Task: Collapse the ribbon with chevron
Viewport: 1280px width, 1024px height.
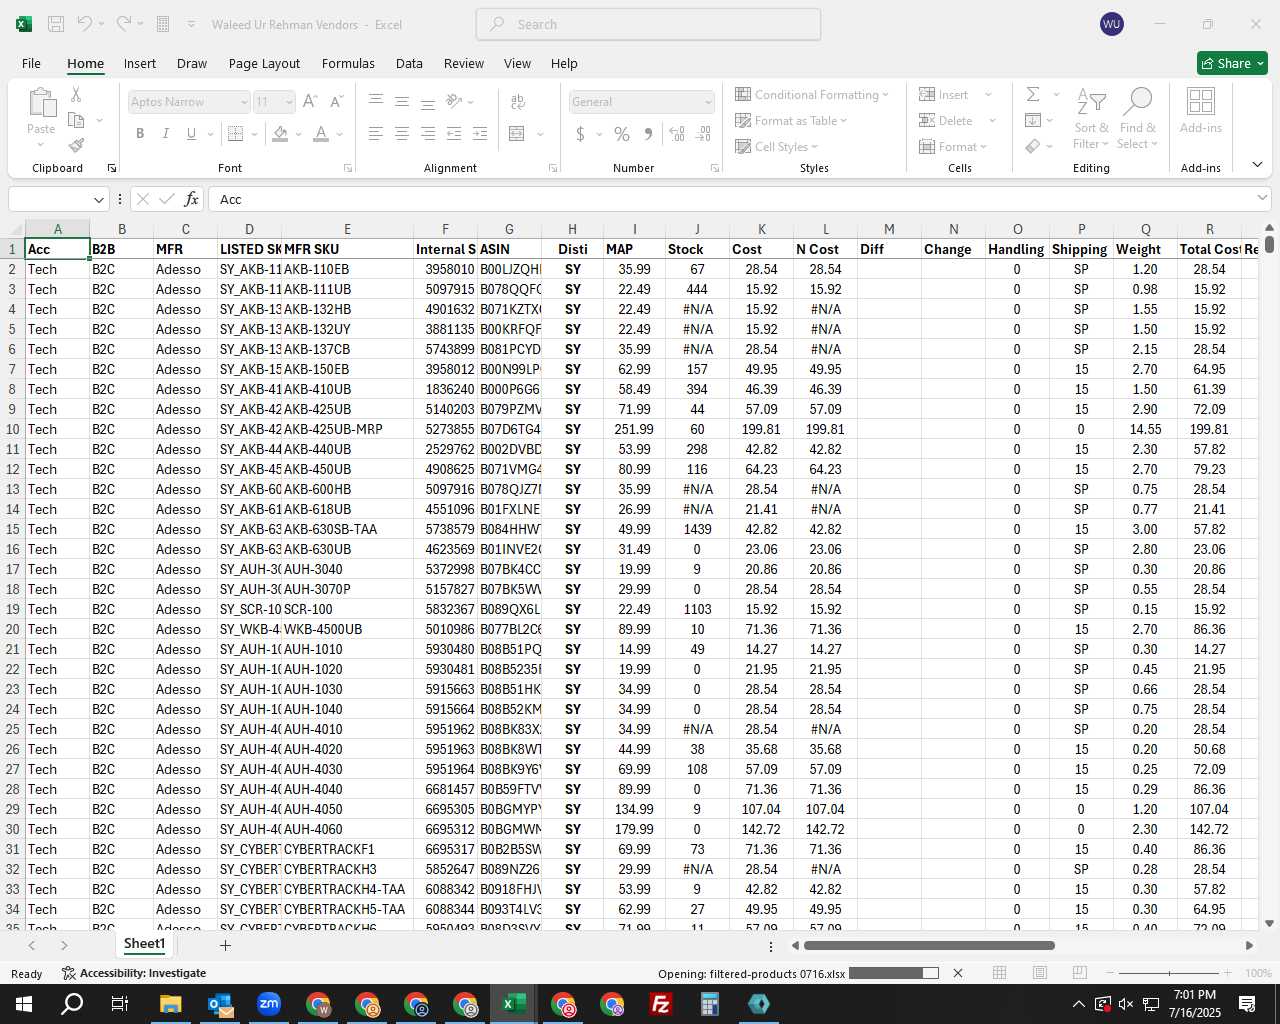Action: coord(1257,164)
